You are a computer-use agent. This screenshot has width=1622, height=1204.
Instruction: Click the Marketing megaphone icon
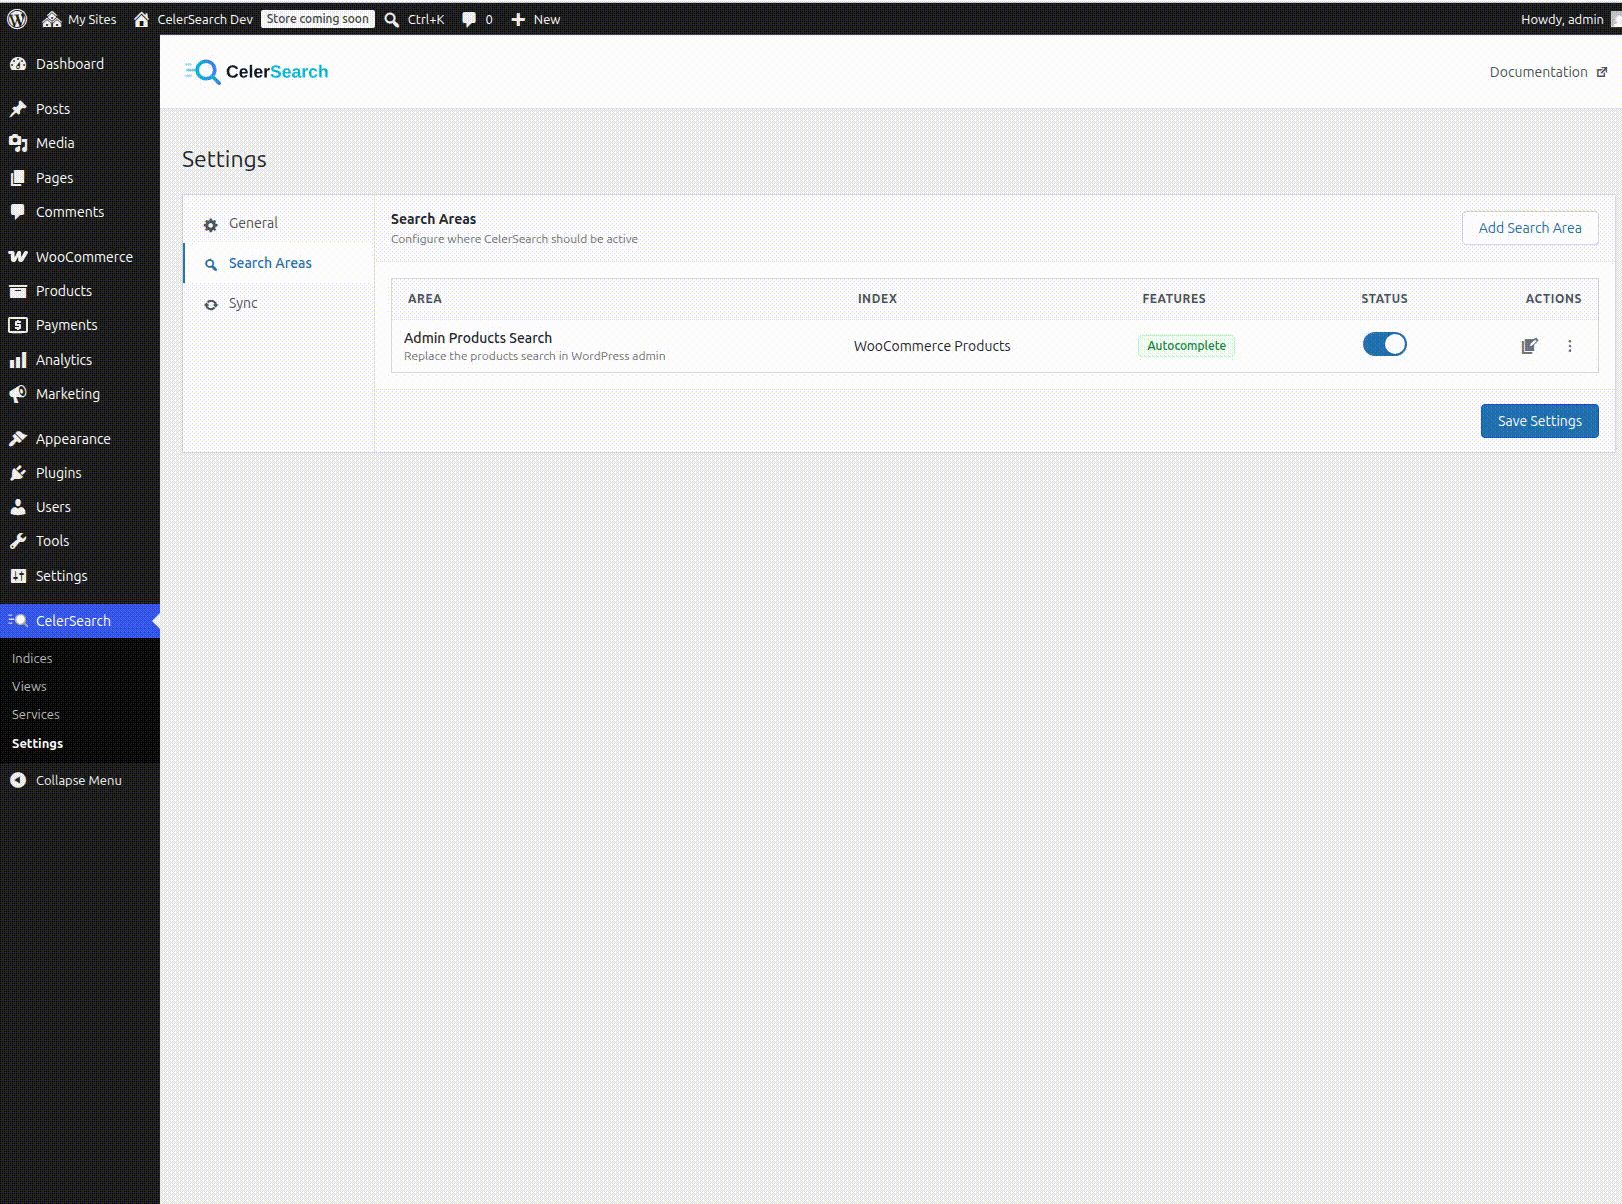(x=18, y=394)
